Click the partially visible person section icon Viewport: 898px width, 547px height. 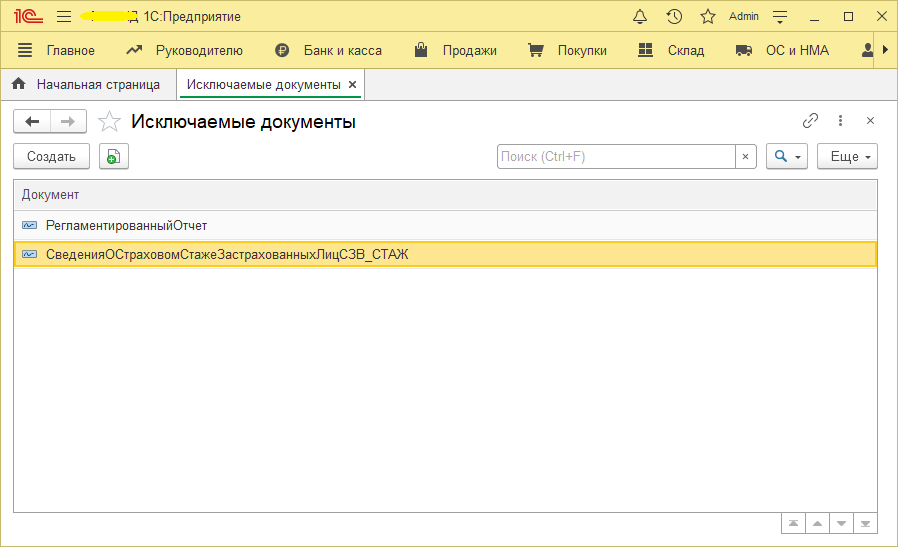(x=867, y=50)
